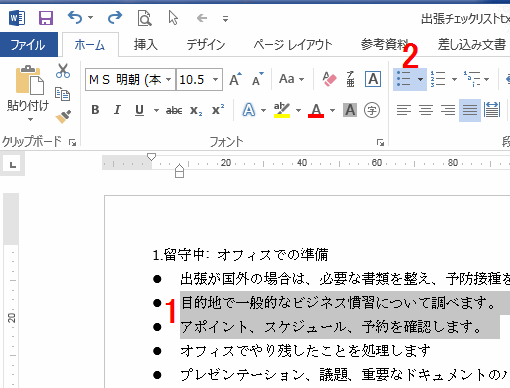Image resolution: width=510 pixels, height=388 pixels.
Task: Open bullet library dropdown arrow
Action: (420, 79)
